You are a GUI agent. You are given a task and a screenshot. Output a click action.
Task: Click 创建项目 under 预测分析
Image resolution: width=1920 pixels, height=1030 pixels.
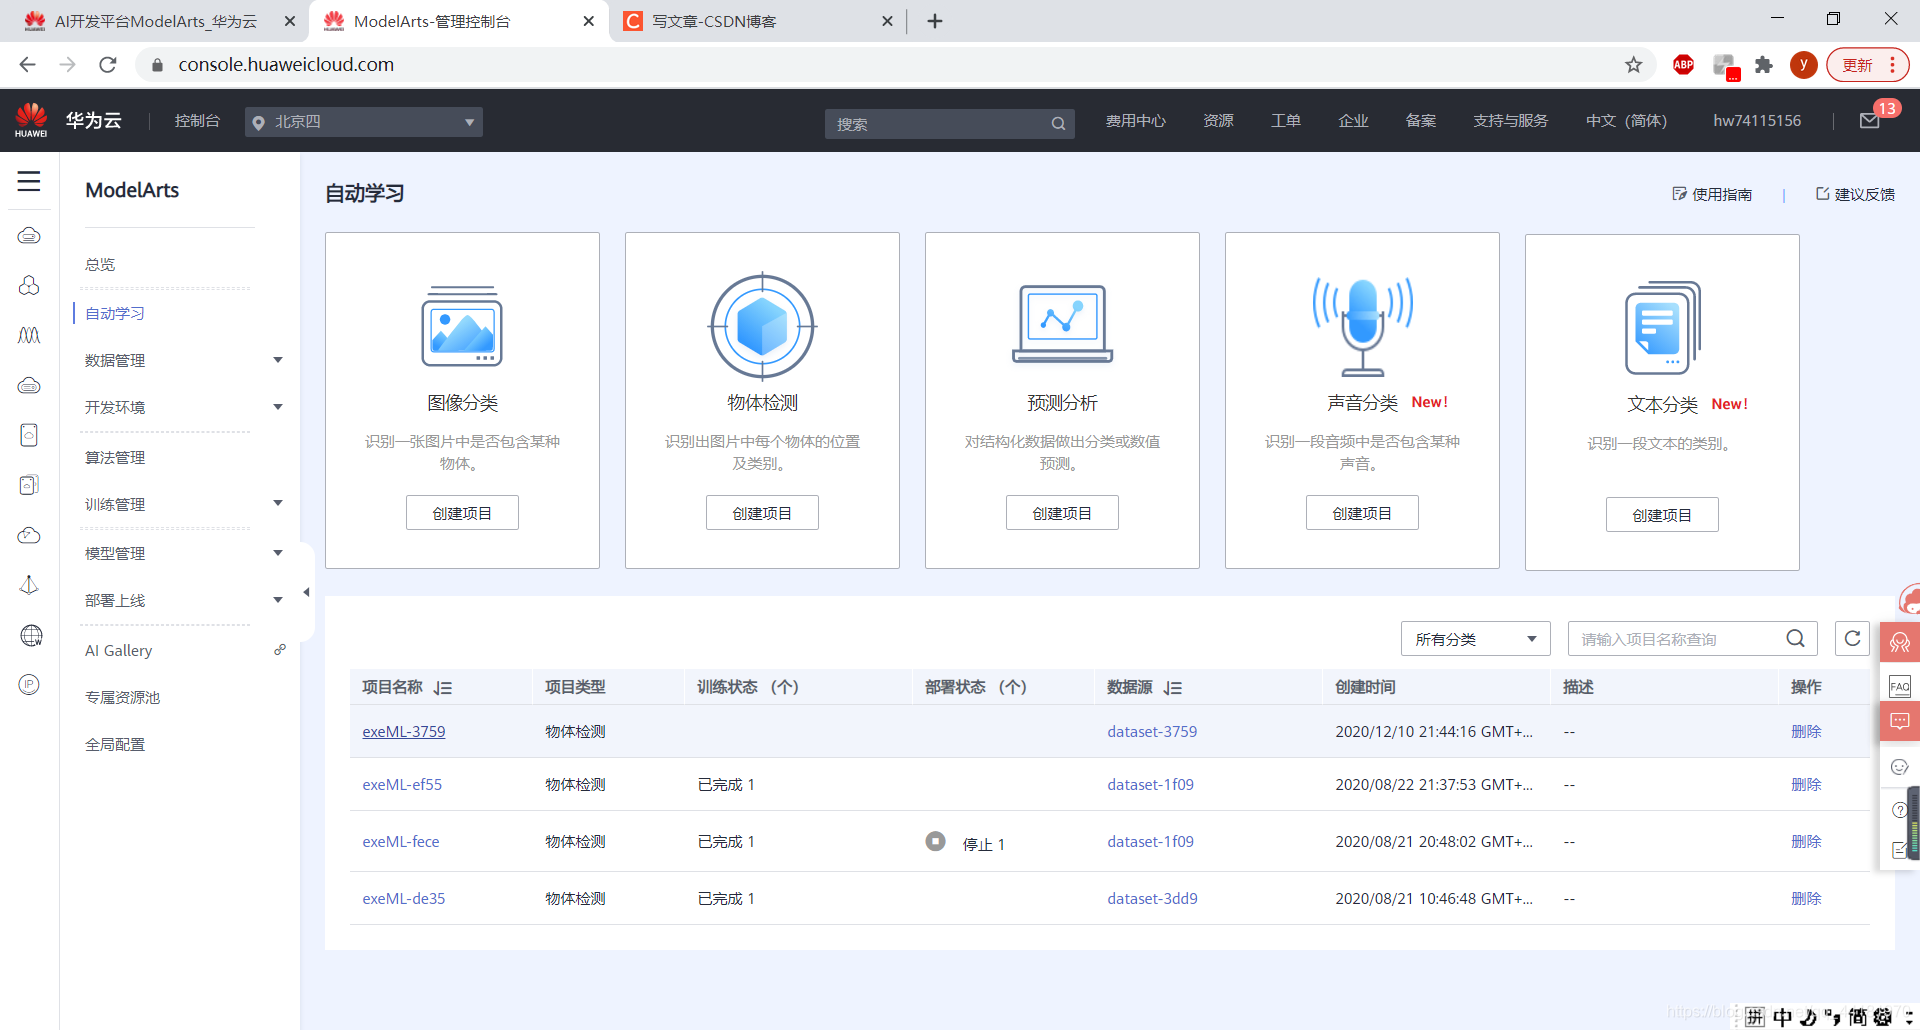pyautogui.click(x=1062, y=513)
